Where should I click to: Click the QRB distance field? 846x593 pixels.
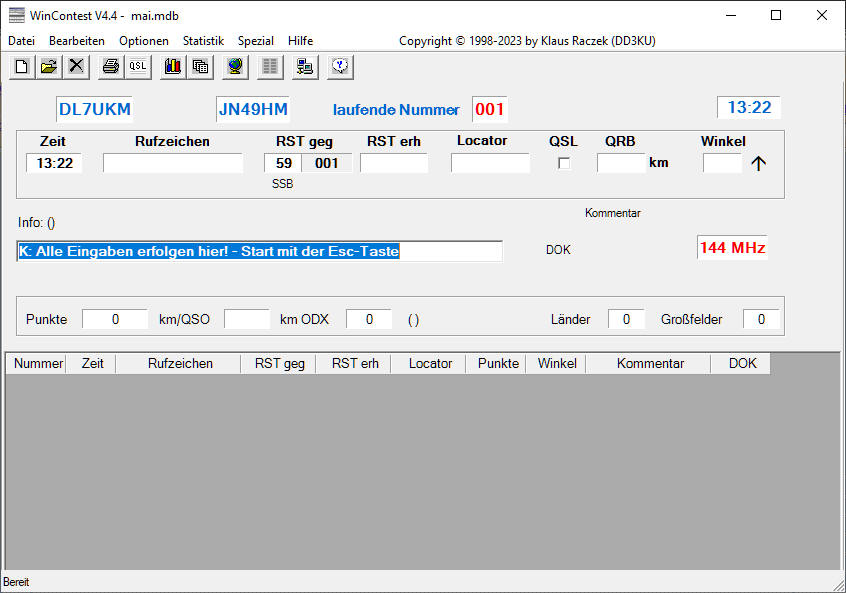click(x=621, y=163)
